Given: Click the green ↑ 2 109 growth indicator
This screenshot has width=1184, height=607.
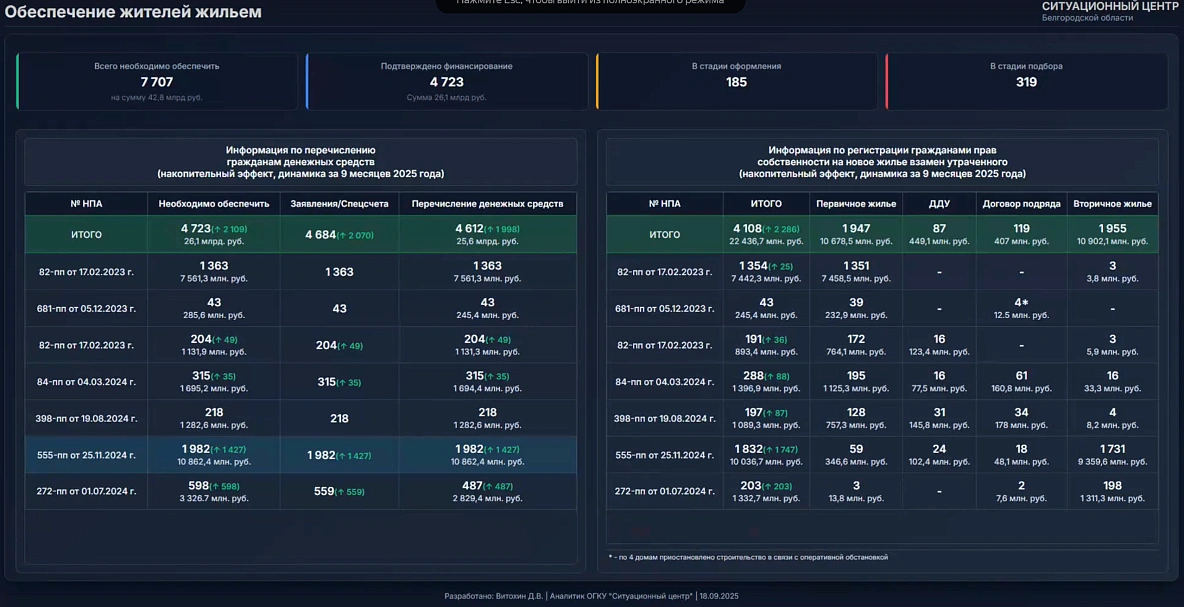Looking at the screenshot, I should click(230, 229).
